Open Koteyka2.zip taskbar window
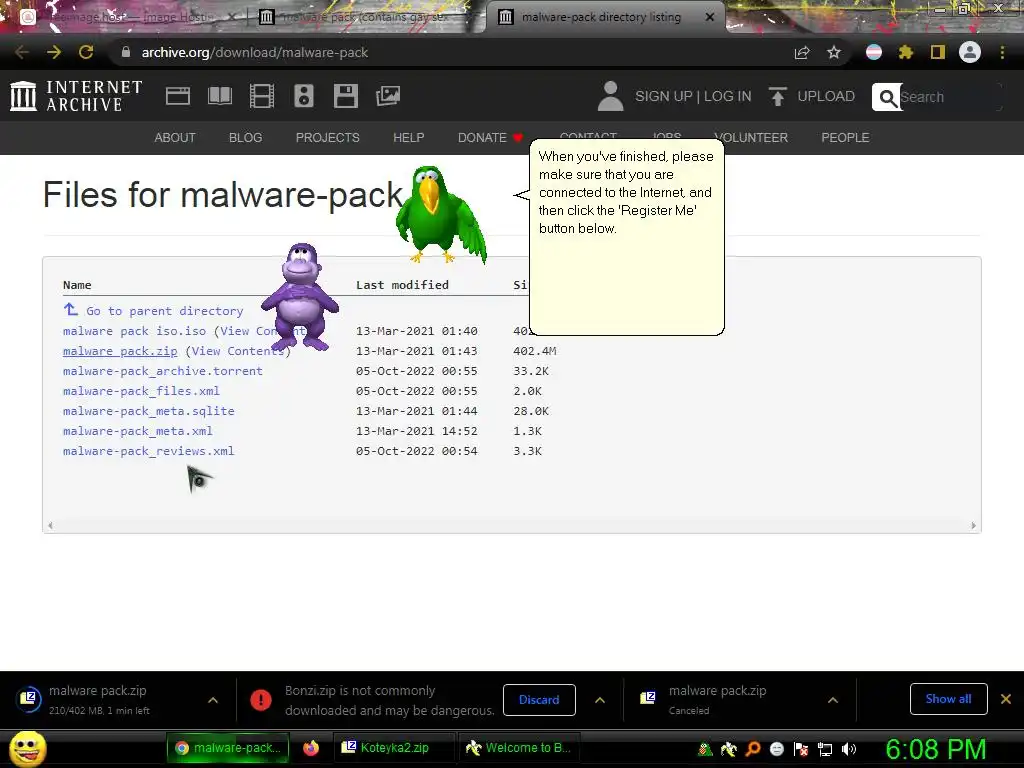Image resolution: width=1024 pixels, height=768 pixels. (x=394, y=748)
